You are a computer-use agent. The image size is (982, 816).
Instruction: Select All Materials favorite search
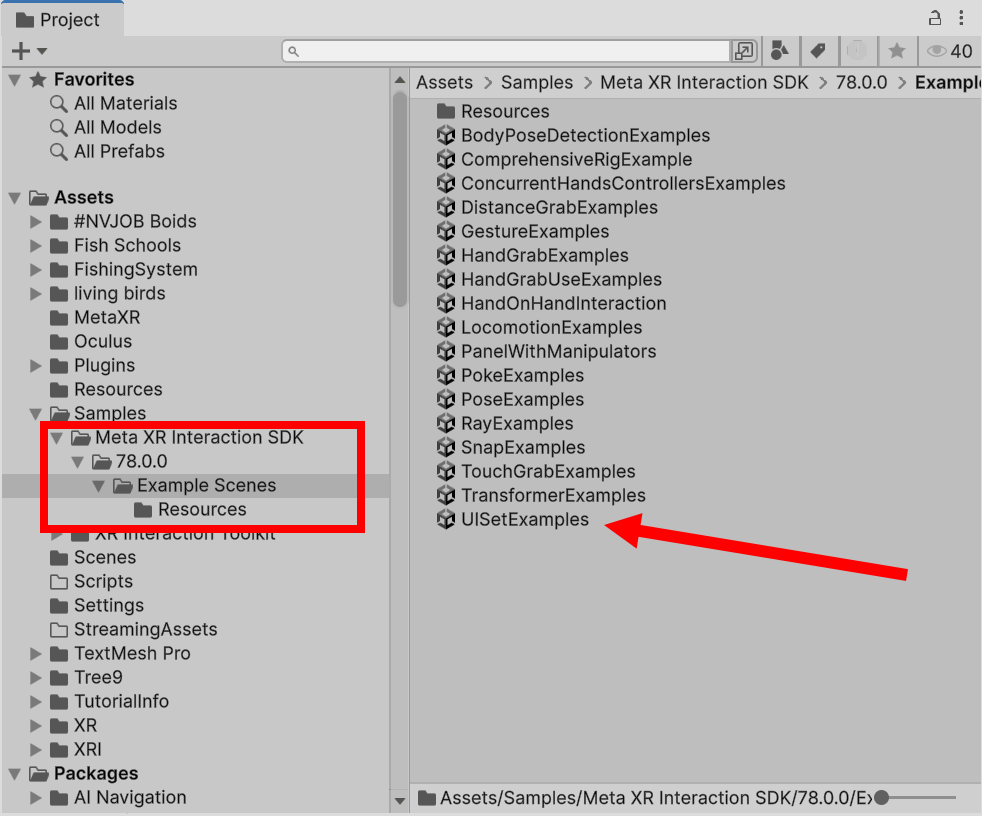[113, 103]
